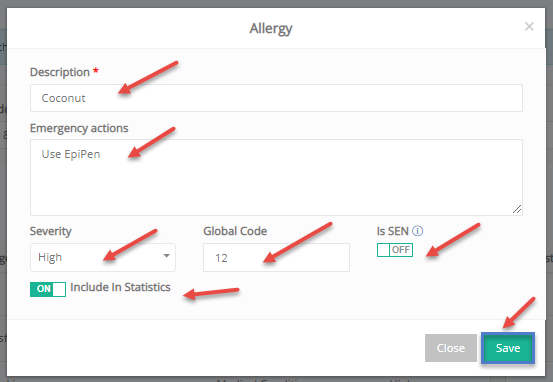Click the red required asterisk beside Description
553x382 pixels.
[x=96, y=71]
